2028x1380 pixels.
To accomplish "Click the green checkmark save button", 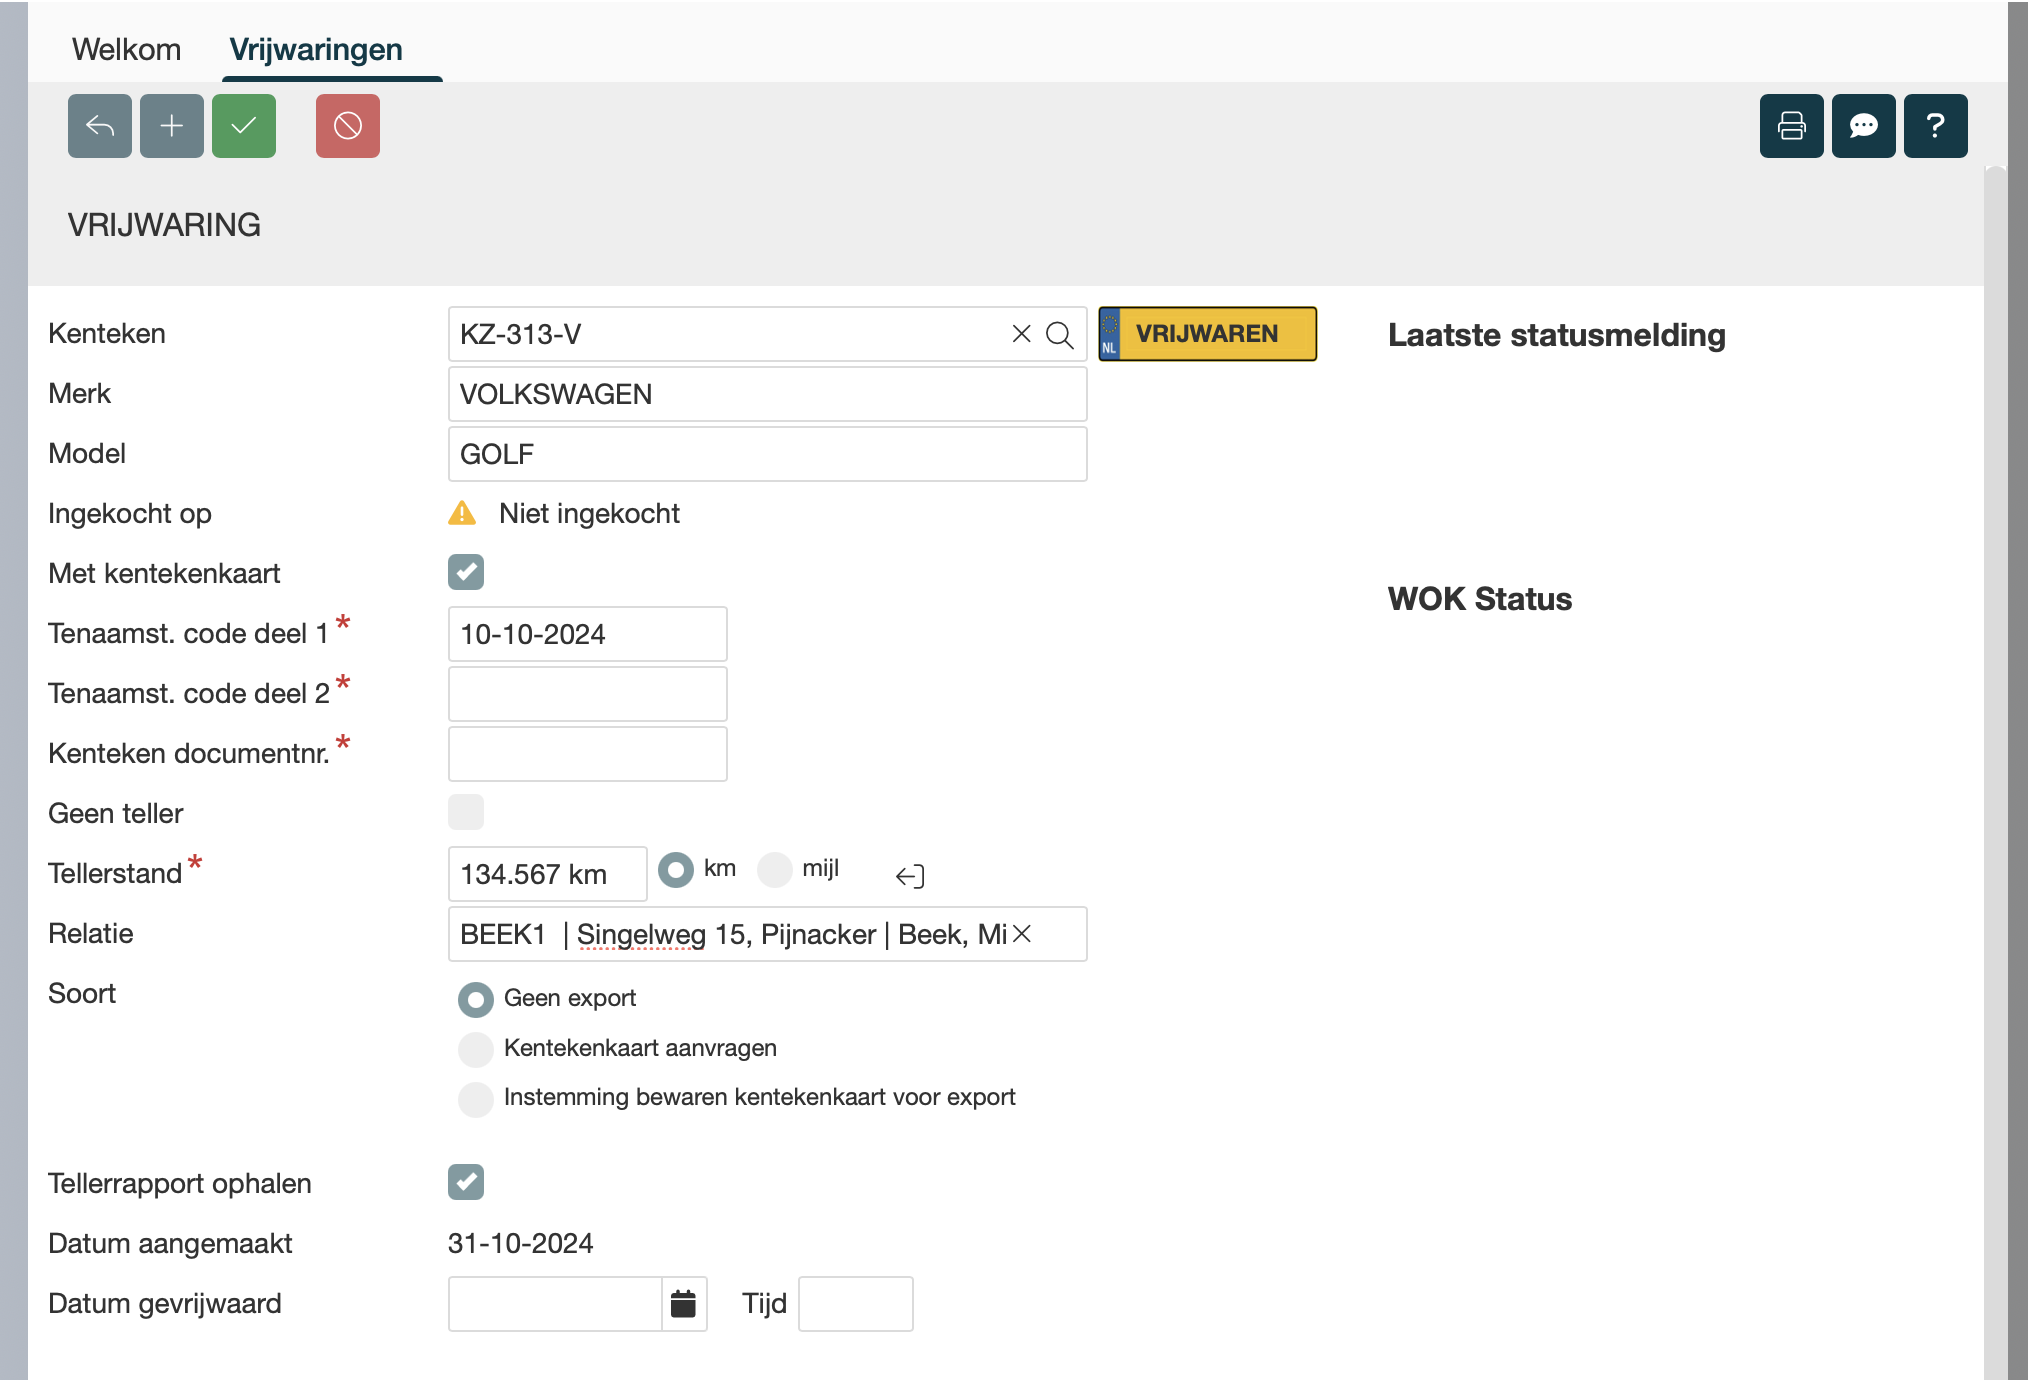I will (244, 126).
